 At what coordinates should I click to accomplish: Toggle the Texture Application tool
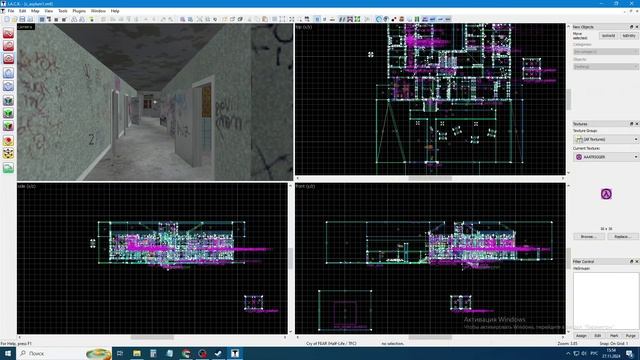click(x=8, y=100)
